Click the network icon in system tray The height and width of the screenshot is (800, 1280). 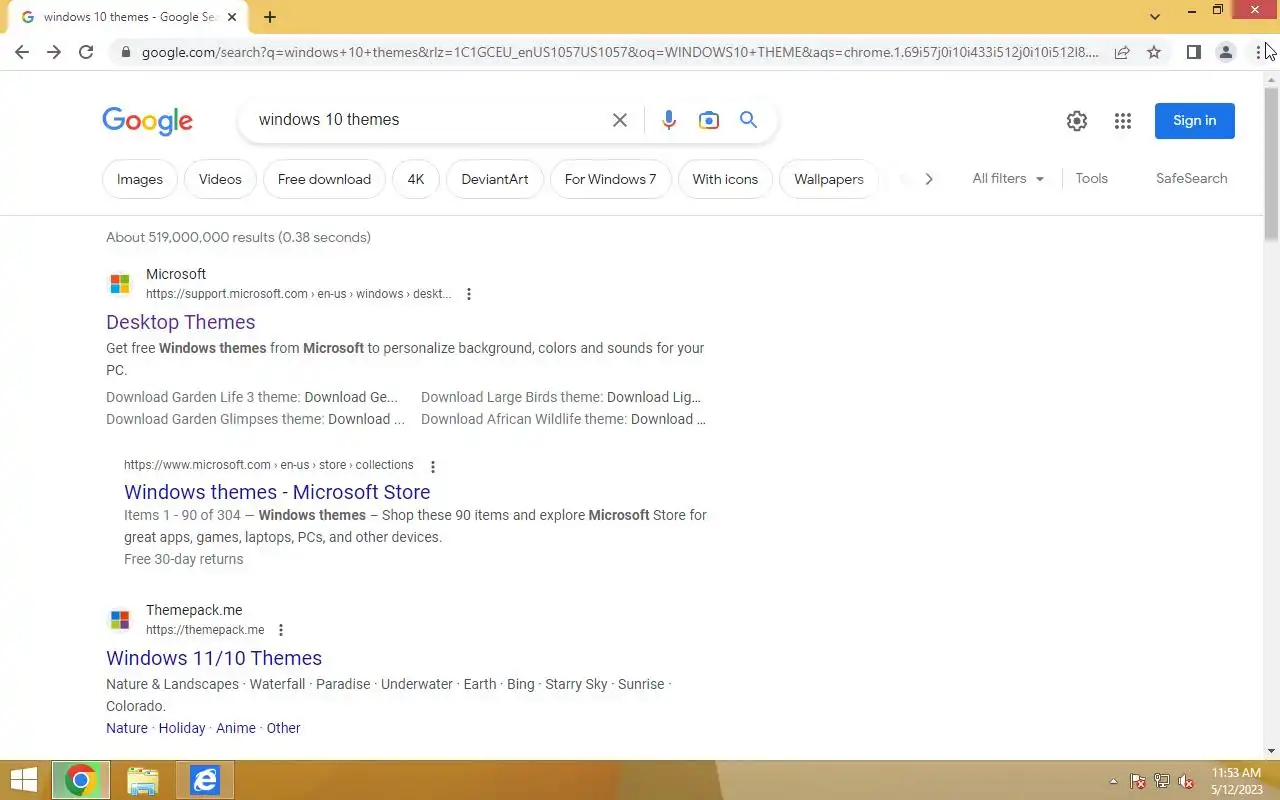click(x=1162, y=781)
